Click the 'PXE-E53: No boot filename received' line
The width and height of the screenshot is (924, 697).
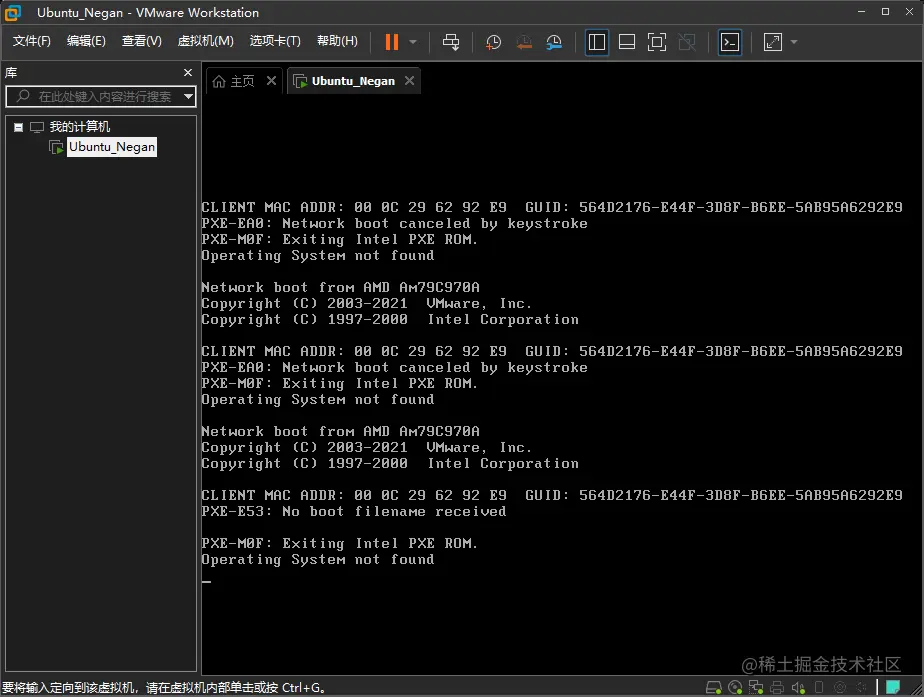tap(354, 511)
